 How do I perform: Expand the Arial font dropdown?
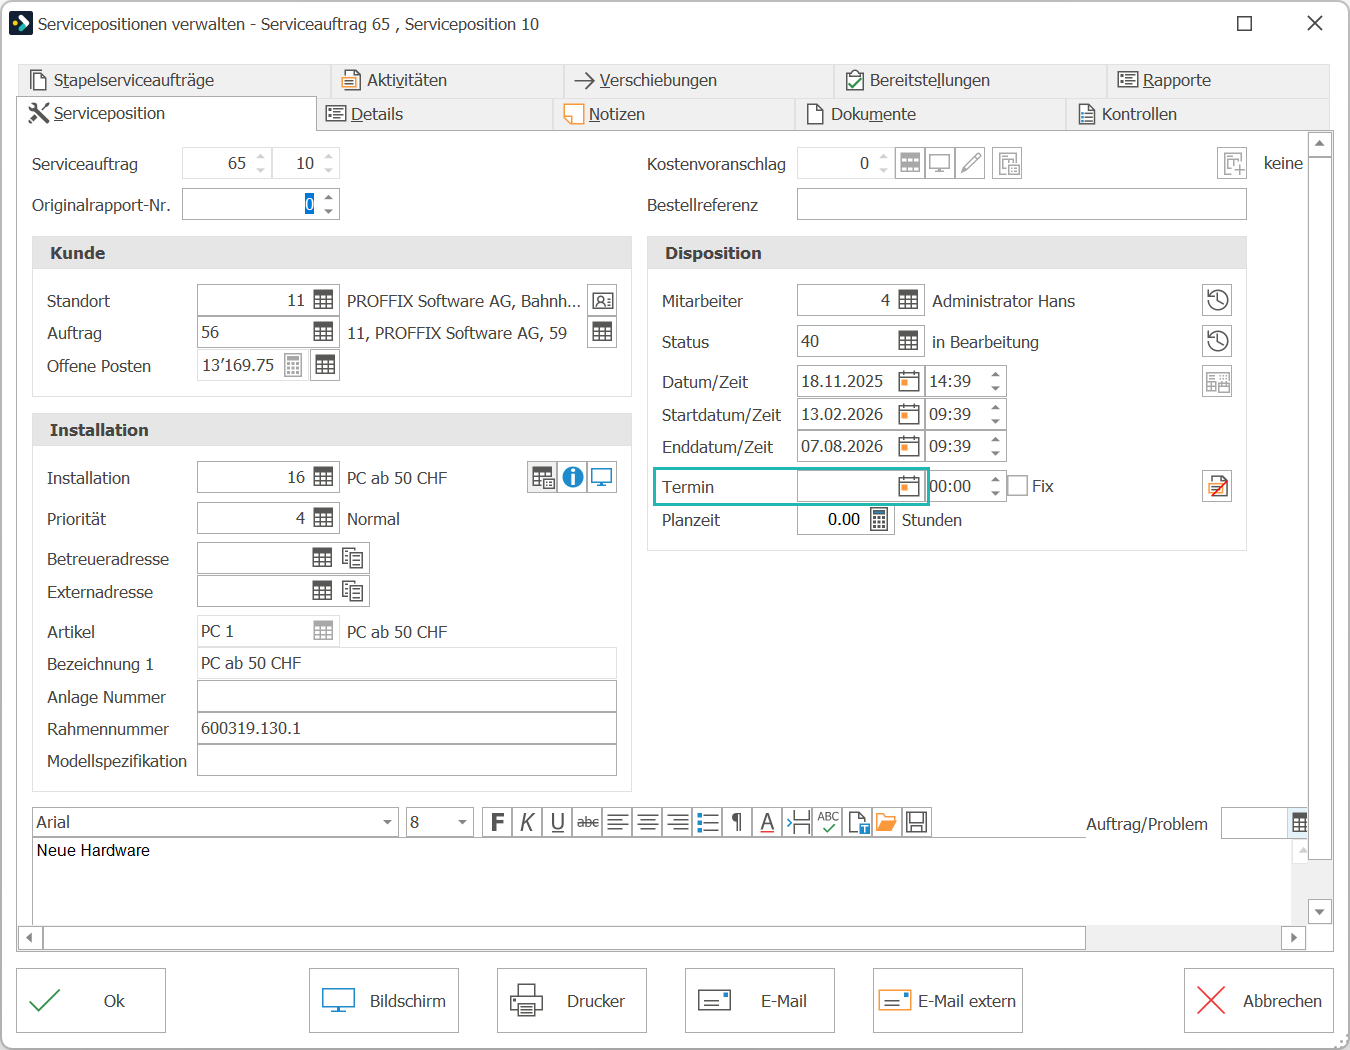click(388, 822)
